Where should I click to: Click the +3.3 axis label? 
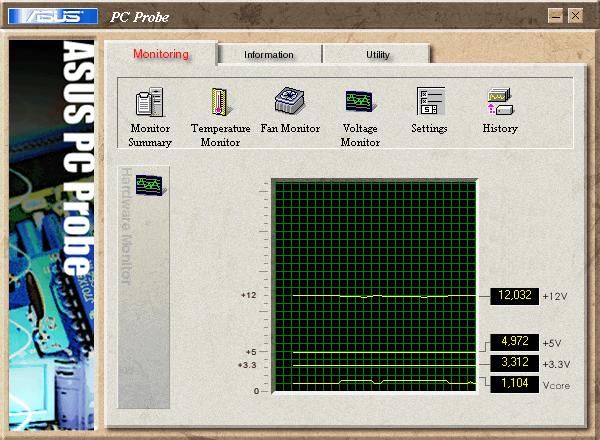point(247,365)
